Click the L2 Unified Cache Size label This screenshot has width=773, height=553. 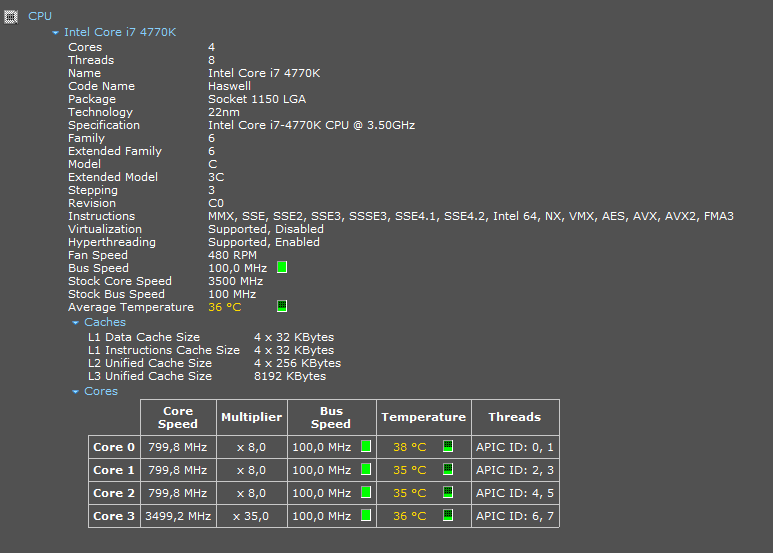point(150,363)
